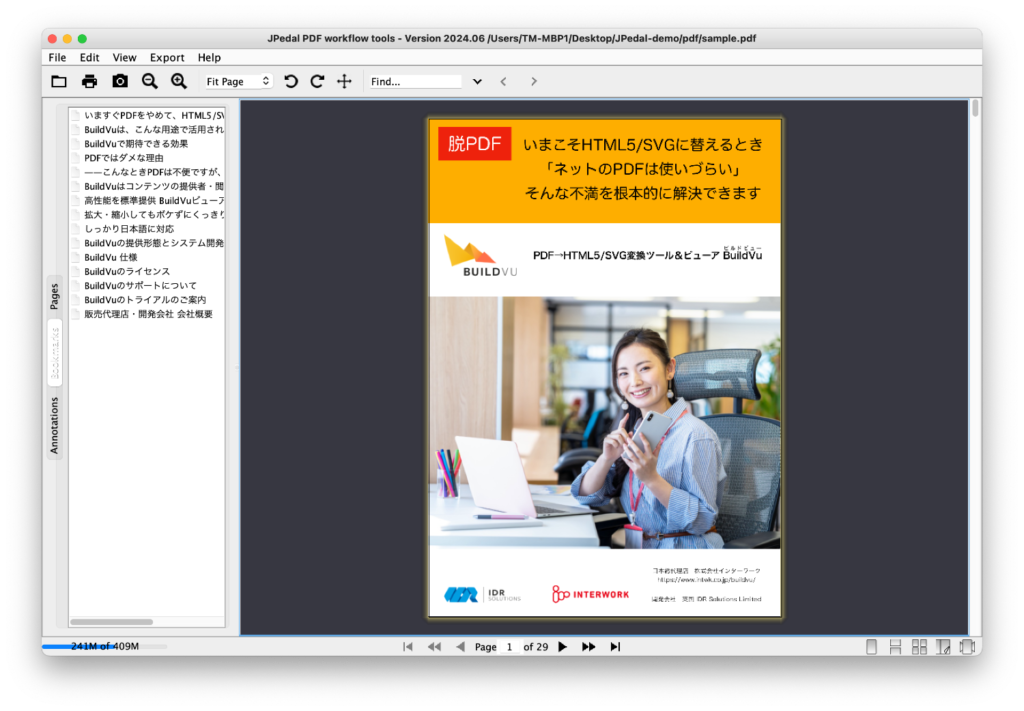Click the bookmarks panel horizontal scrollbar

pos(112,622)
